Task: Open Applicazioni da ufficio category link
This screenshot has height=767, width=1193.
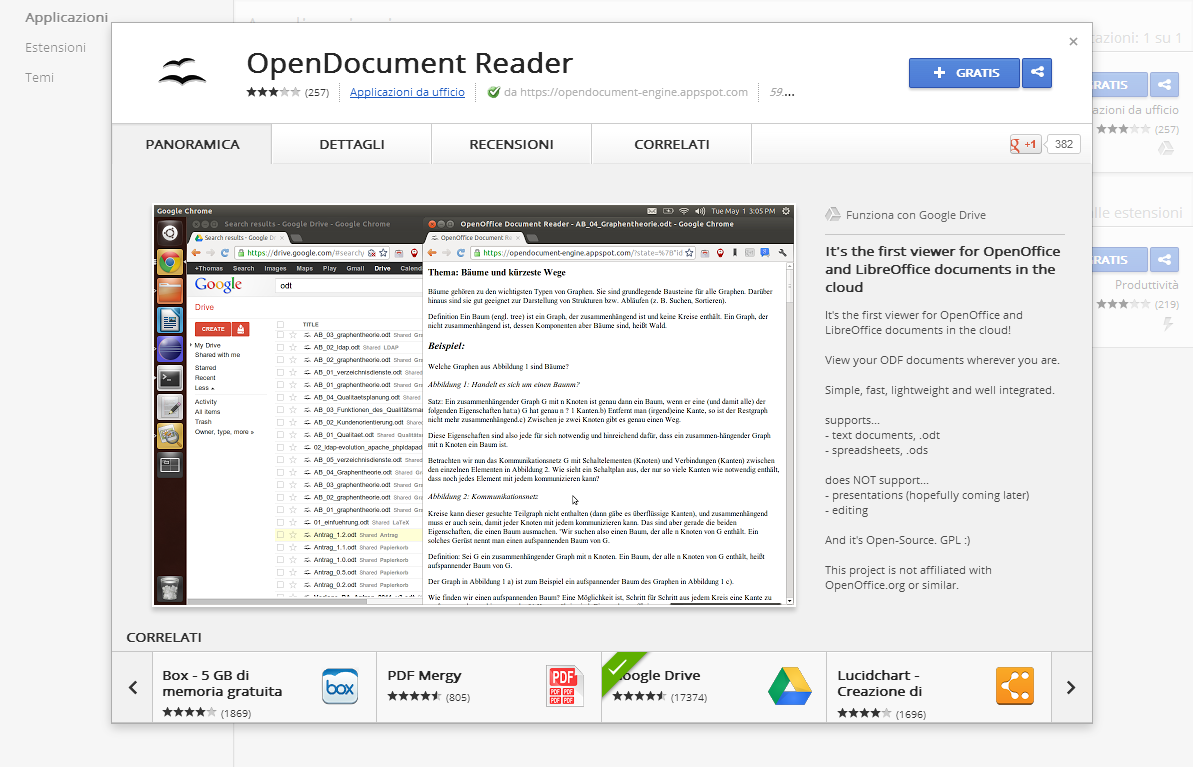Action: (407, 92)
